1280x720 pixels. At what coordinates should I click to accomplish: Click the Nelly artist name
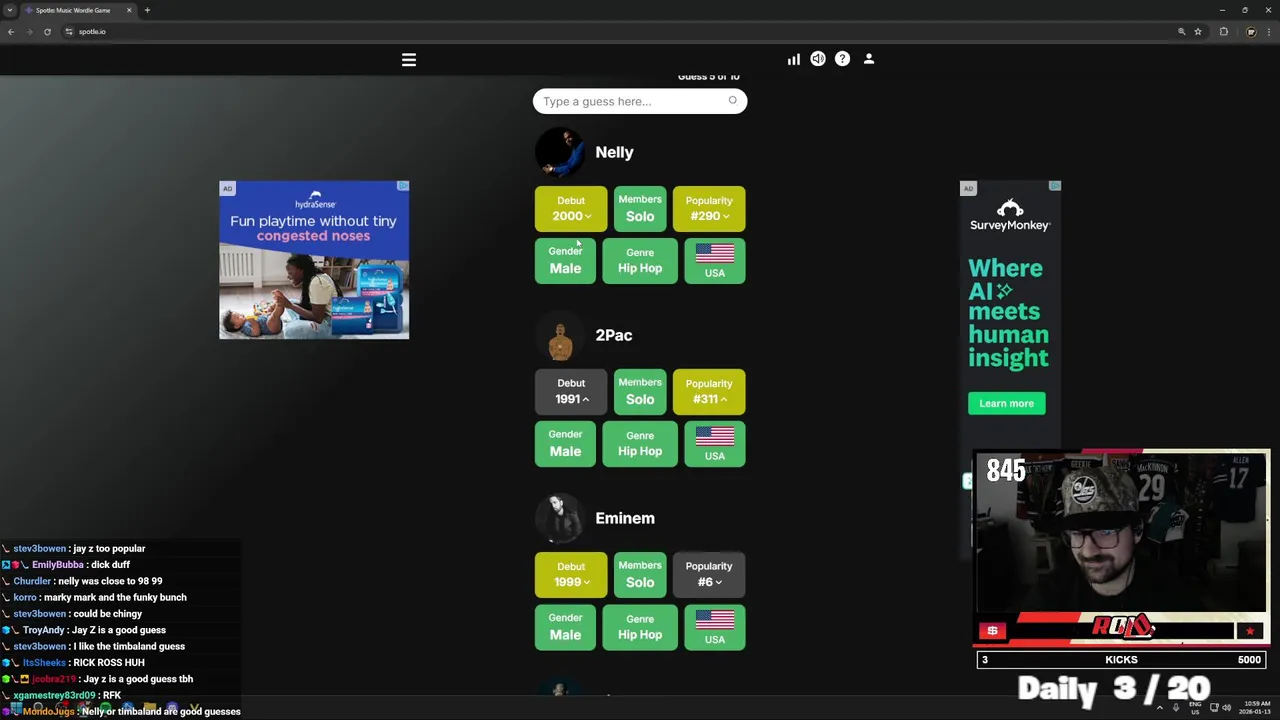[614, 152]
